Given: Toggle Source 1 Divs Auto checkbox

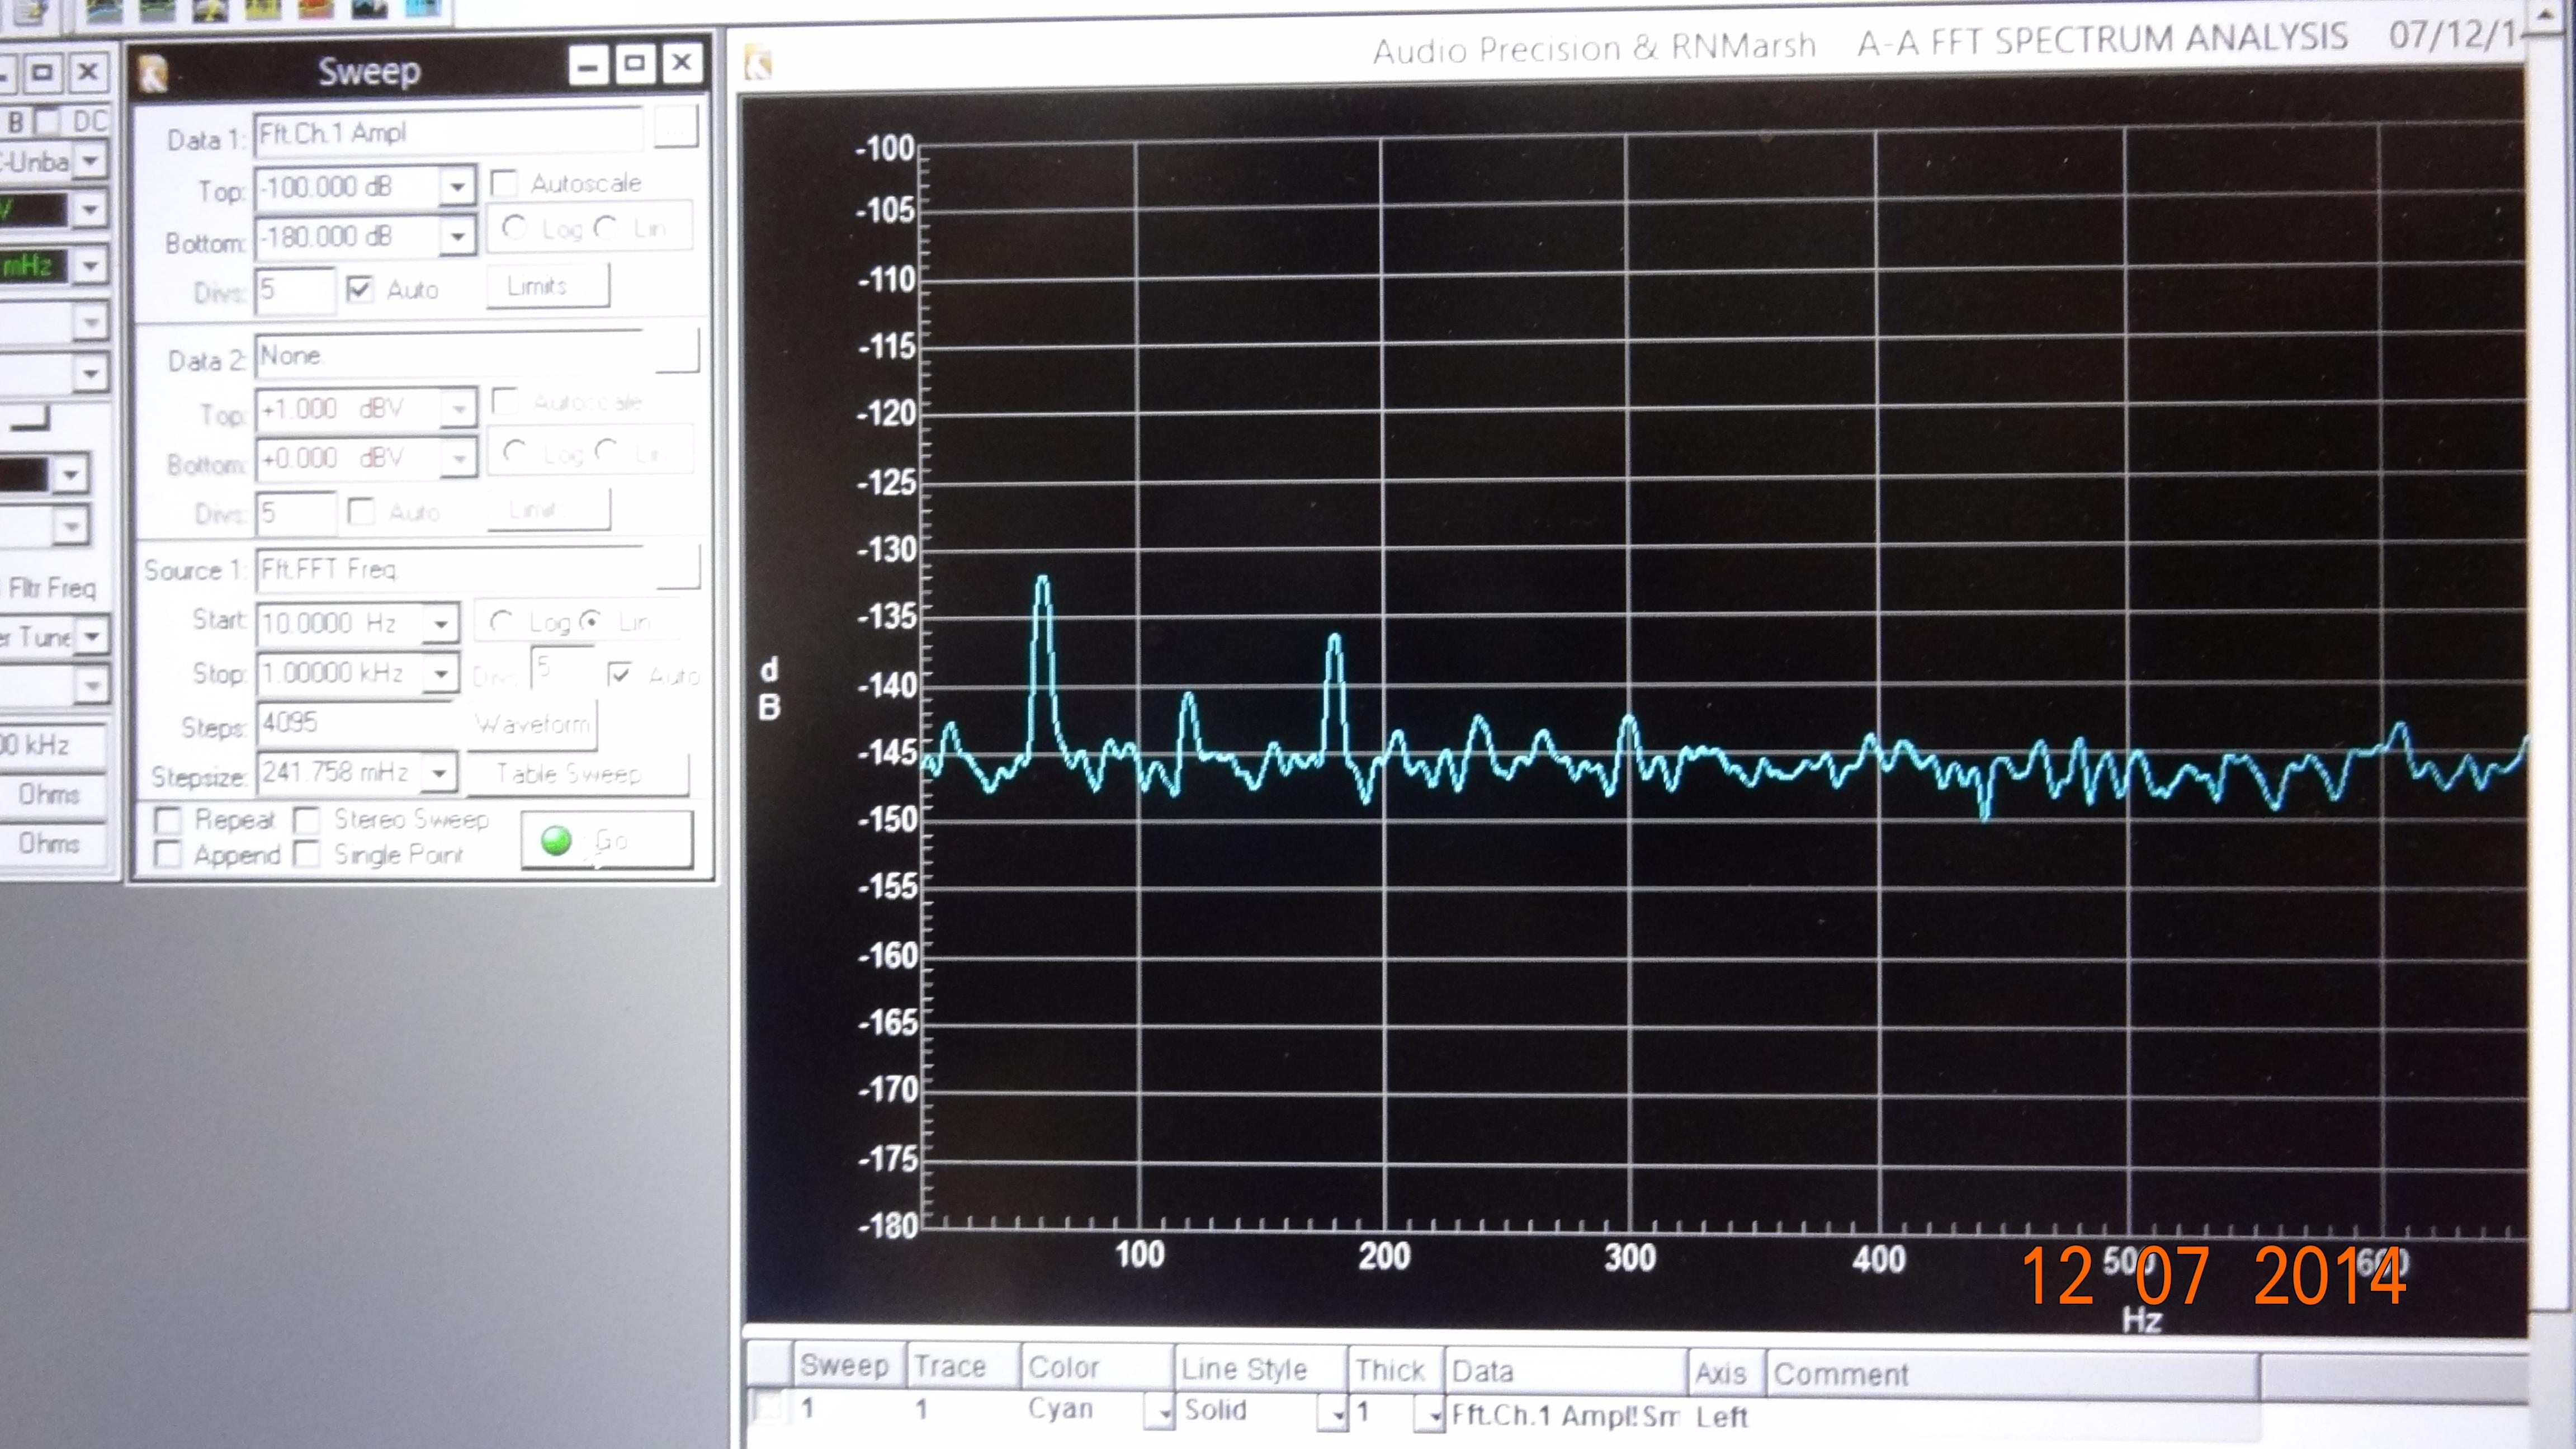Looking at the screenshot, I should [x=620, y=675].
